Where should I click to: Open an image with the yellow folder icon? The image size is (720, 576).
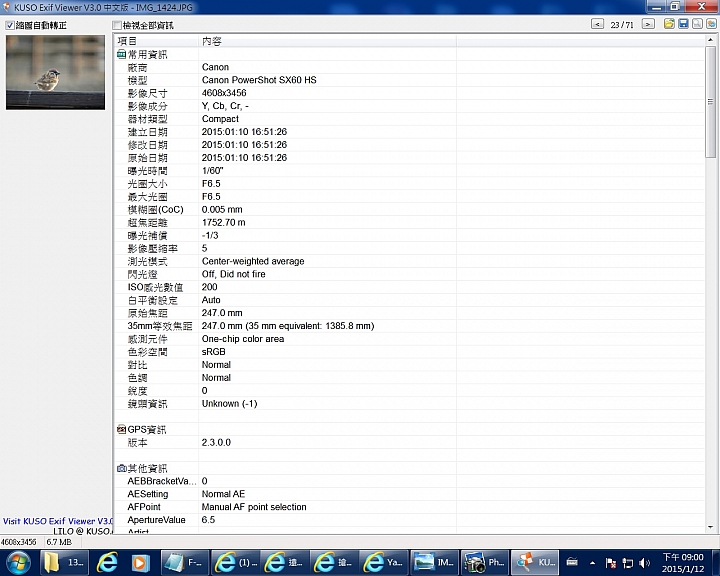[669, 24]
